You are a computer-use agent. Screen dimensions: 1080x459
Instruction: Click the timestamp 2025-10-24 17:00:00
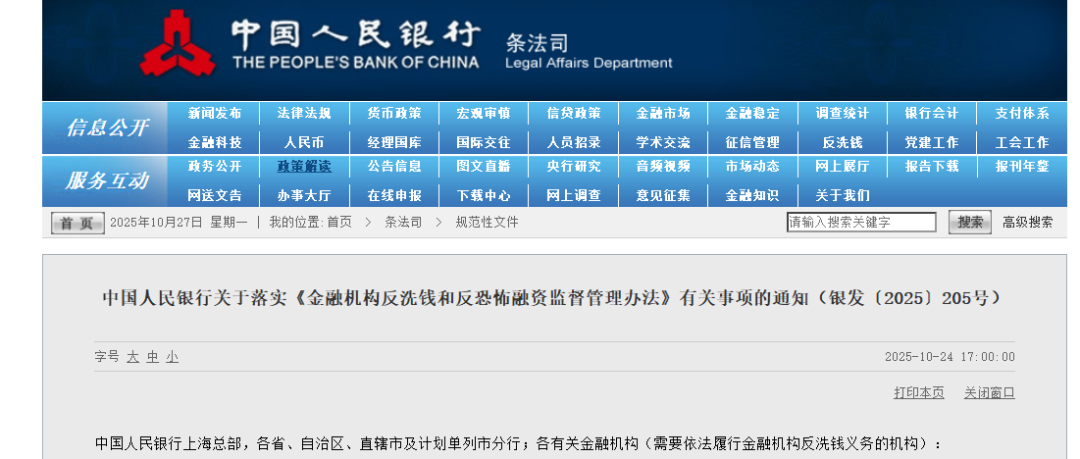[950, 357]
